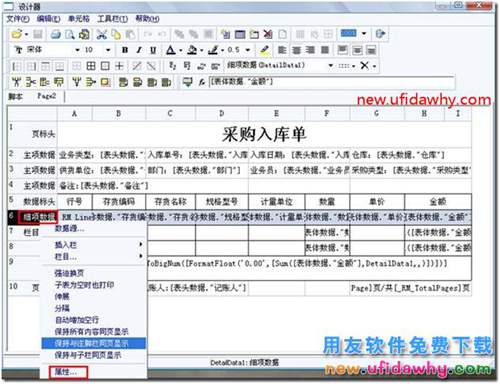Viewport: 500px width, 384px height.
Task: Choose 数据源... in context menu
Action: coord(93,229)
